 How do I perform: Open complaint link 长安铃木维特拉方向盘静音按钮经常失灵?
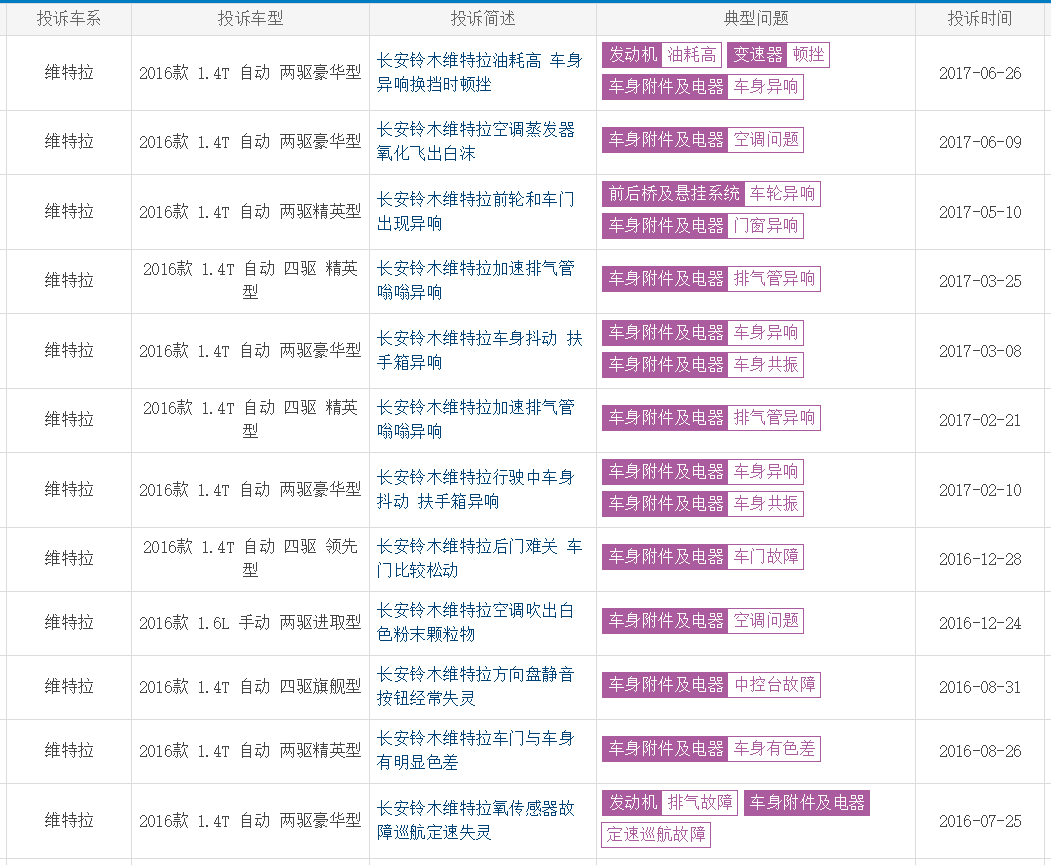click(x=476, y=686)
